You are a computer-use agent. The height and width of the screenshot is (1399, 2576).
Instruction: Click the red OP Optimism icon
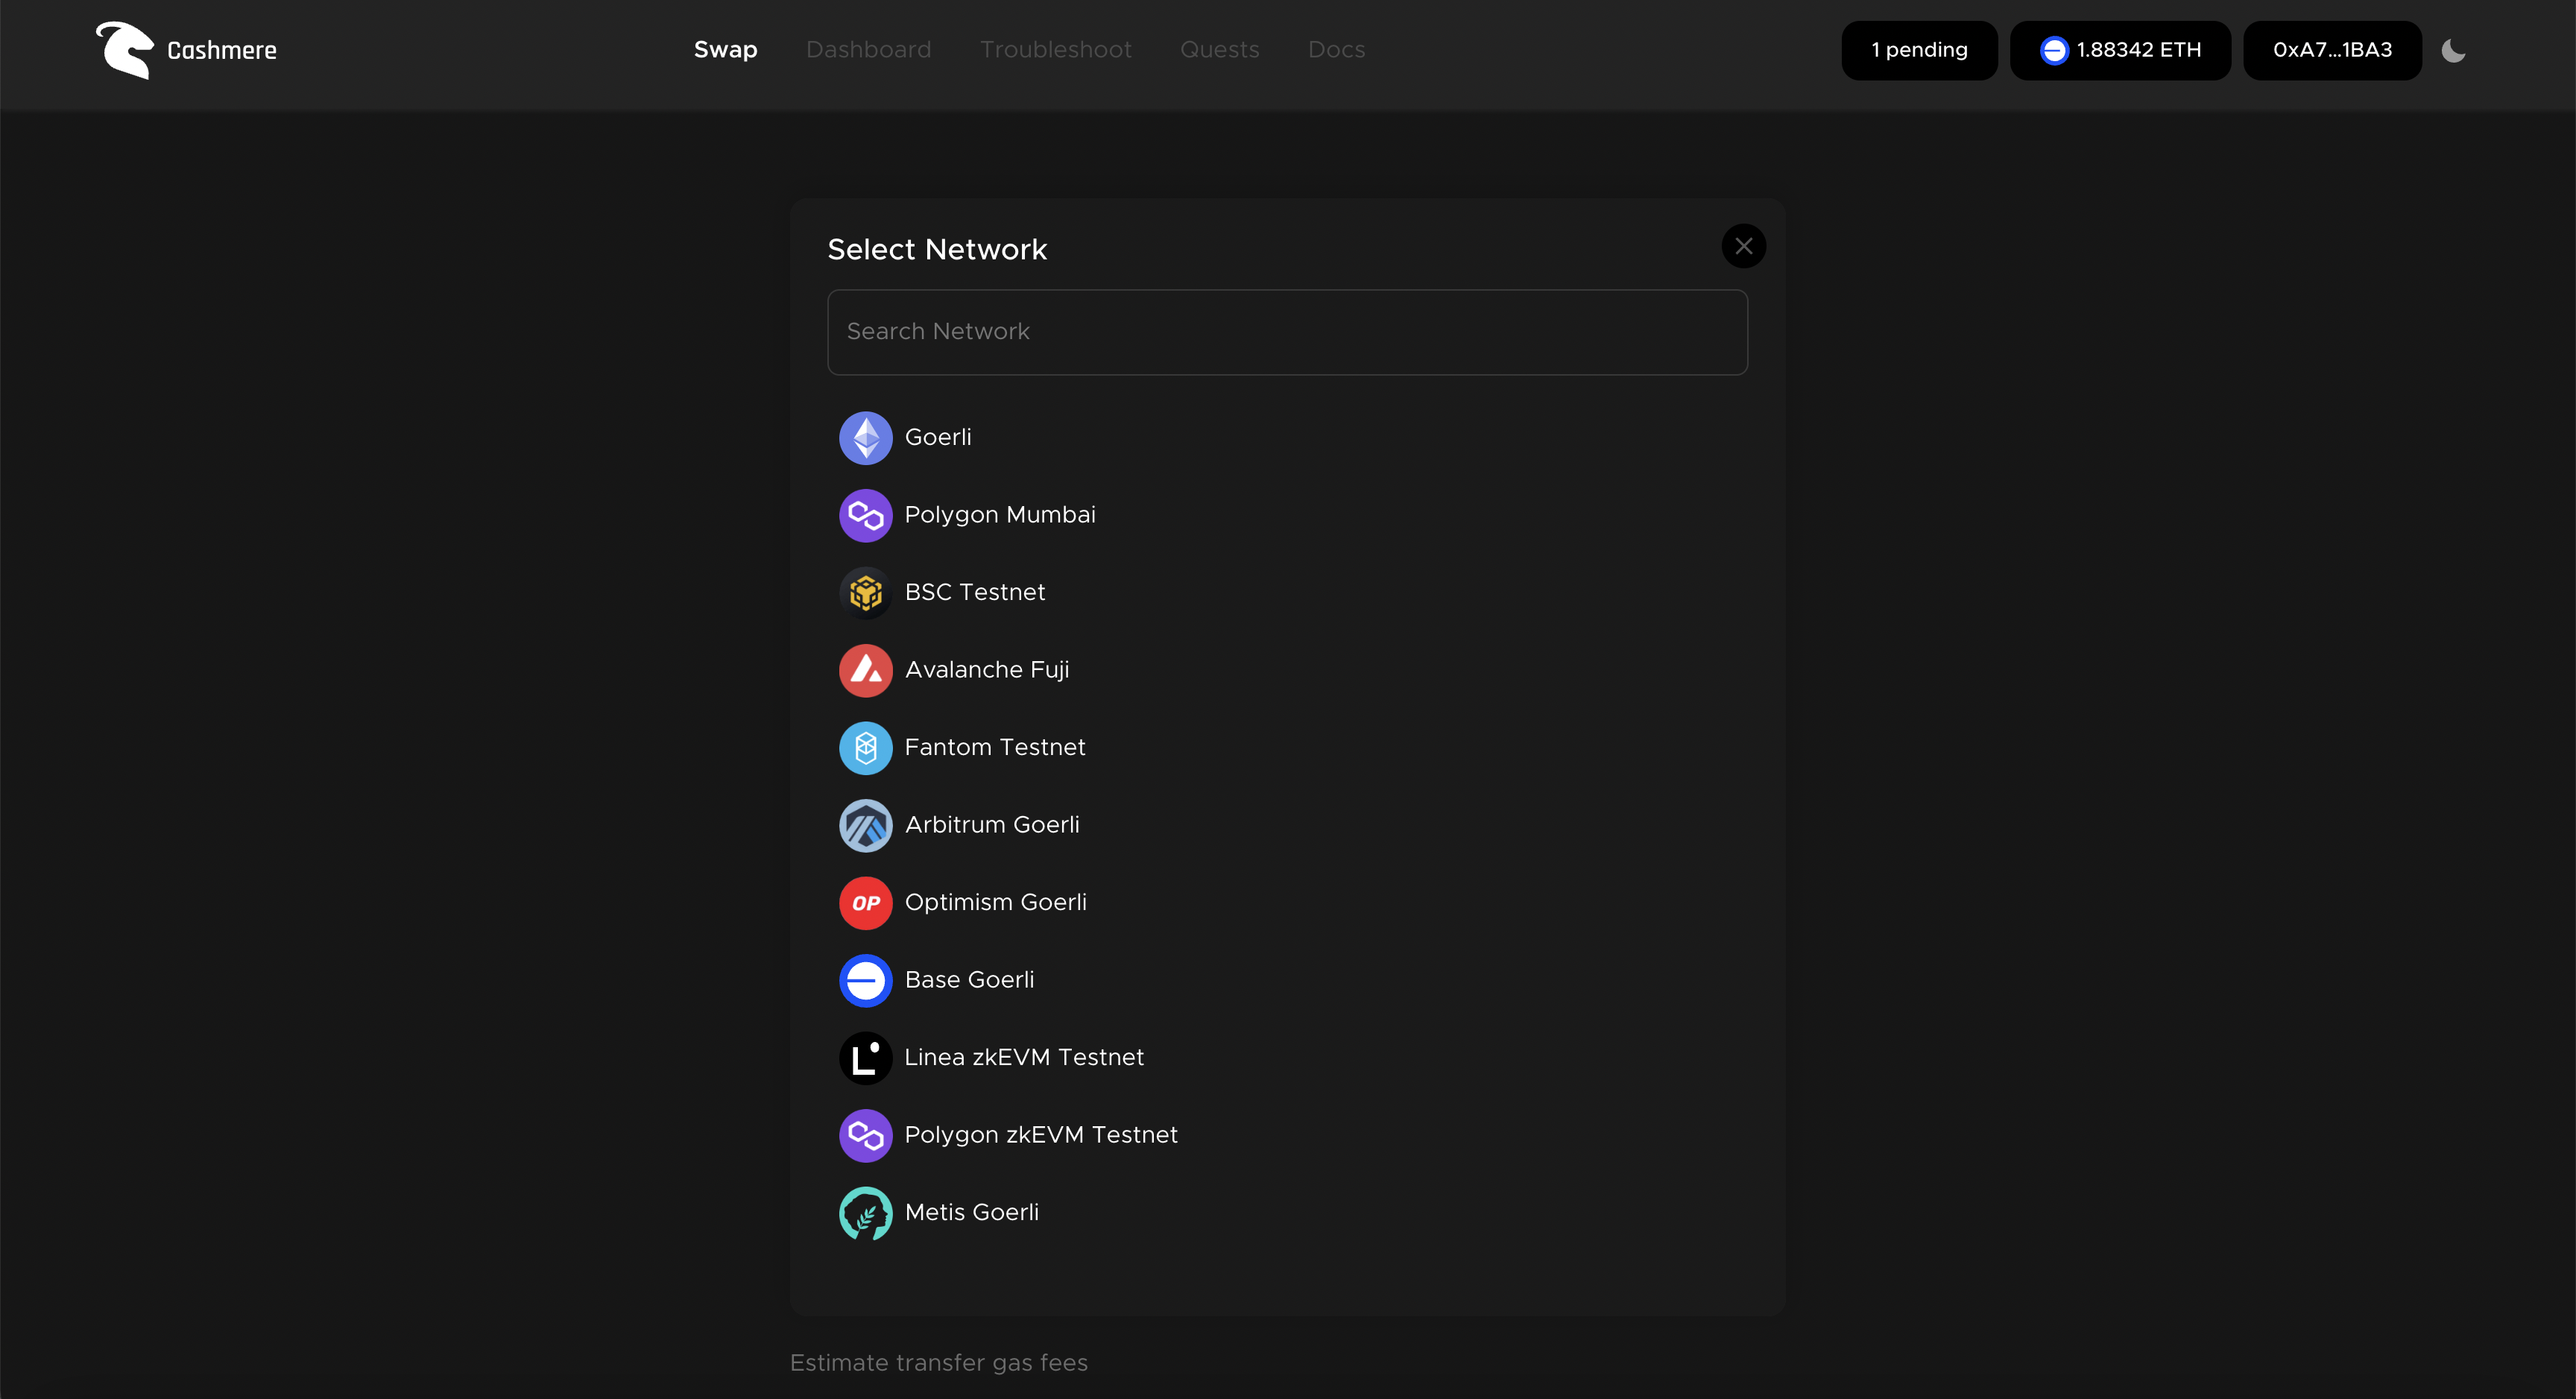[865, 903]
